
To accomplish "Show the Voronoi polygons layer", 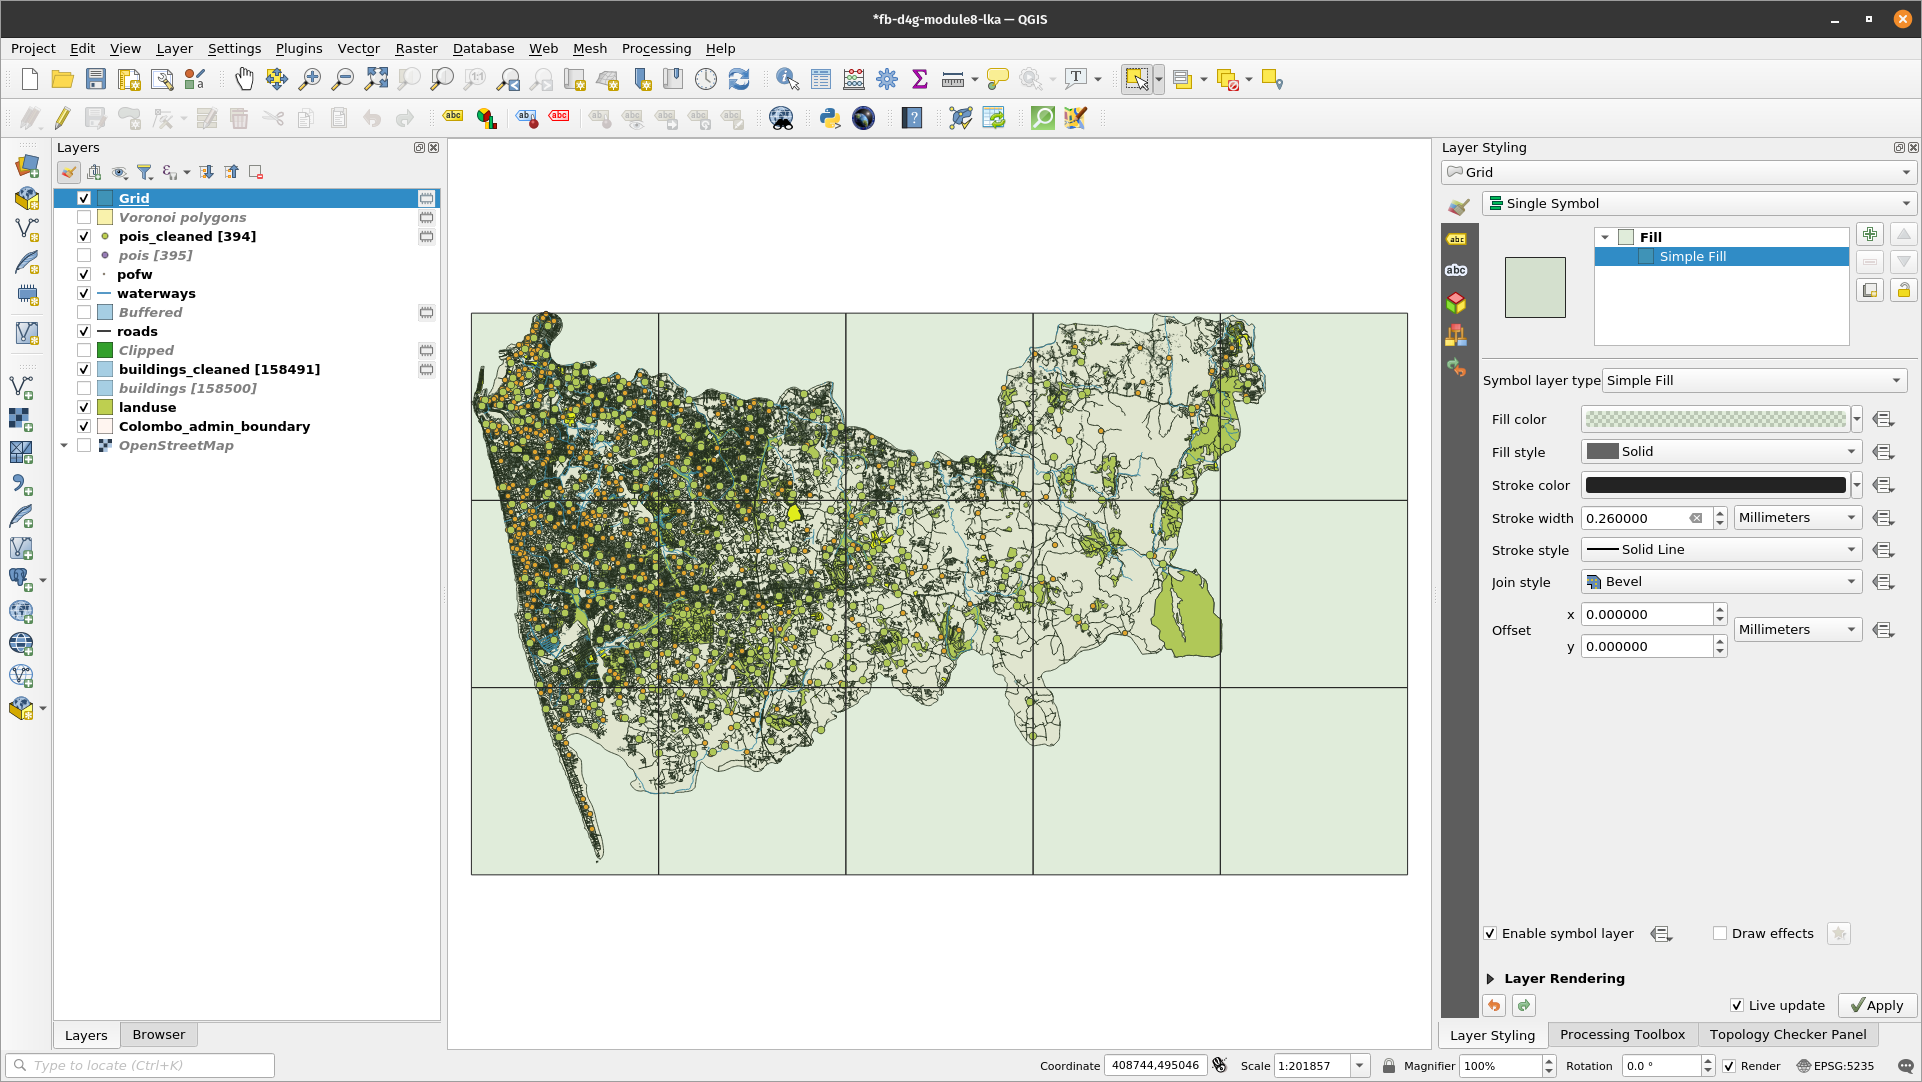I will (x=84, y=217).
